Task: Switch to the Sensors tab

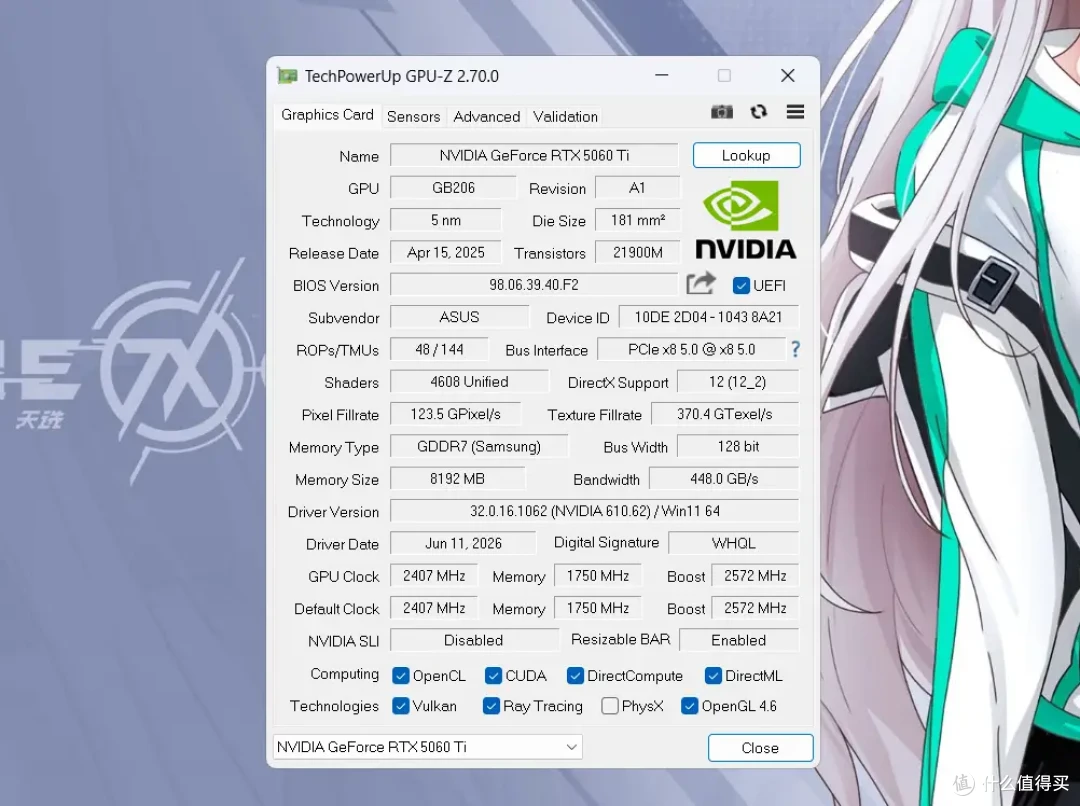Action: pos(413,116)
